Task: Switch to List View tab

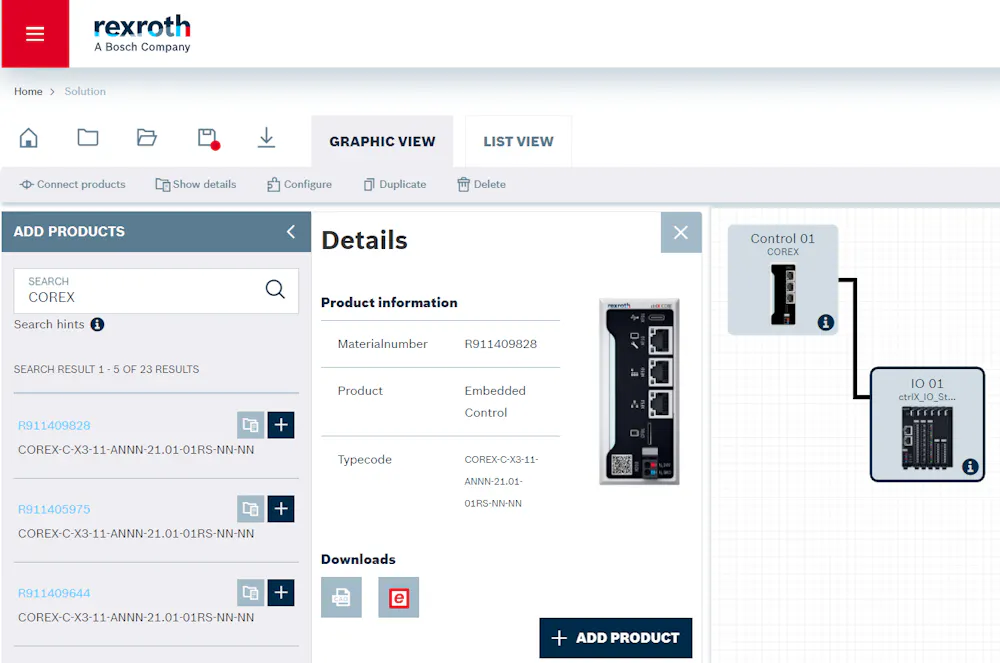Action: click(518, 142)
